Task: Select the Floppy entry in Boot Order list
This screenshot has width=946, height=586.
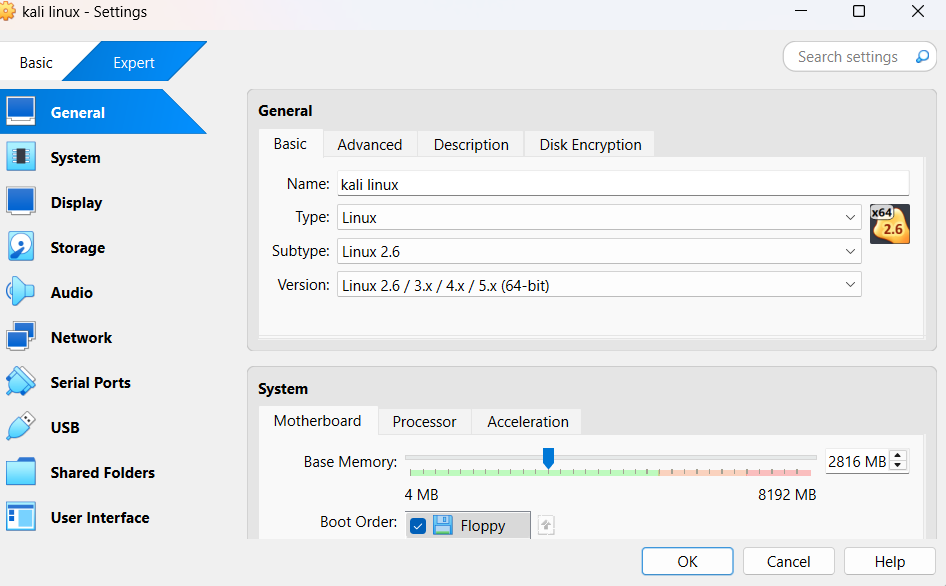Action: [x=468, y=525]
